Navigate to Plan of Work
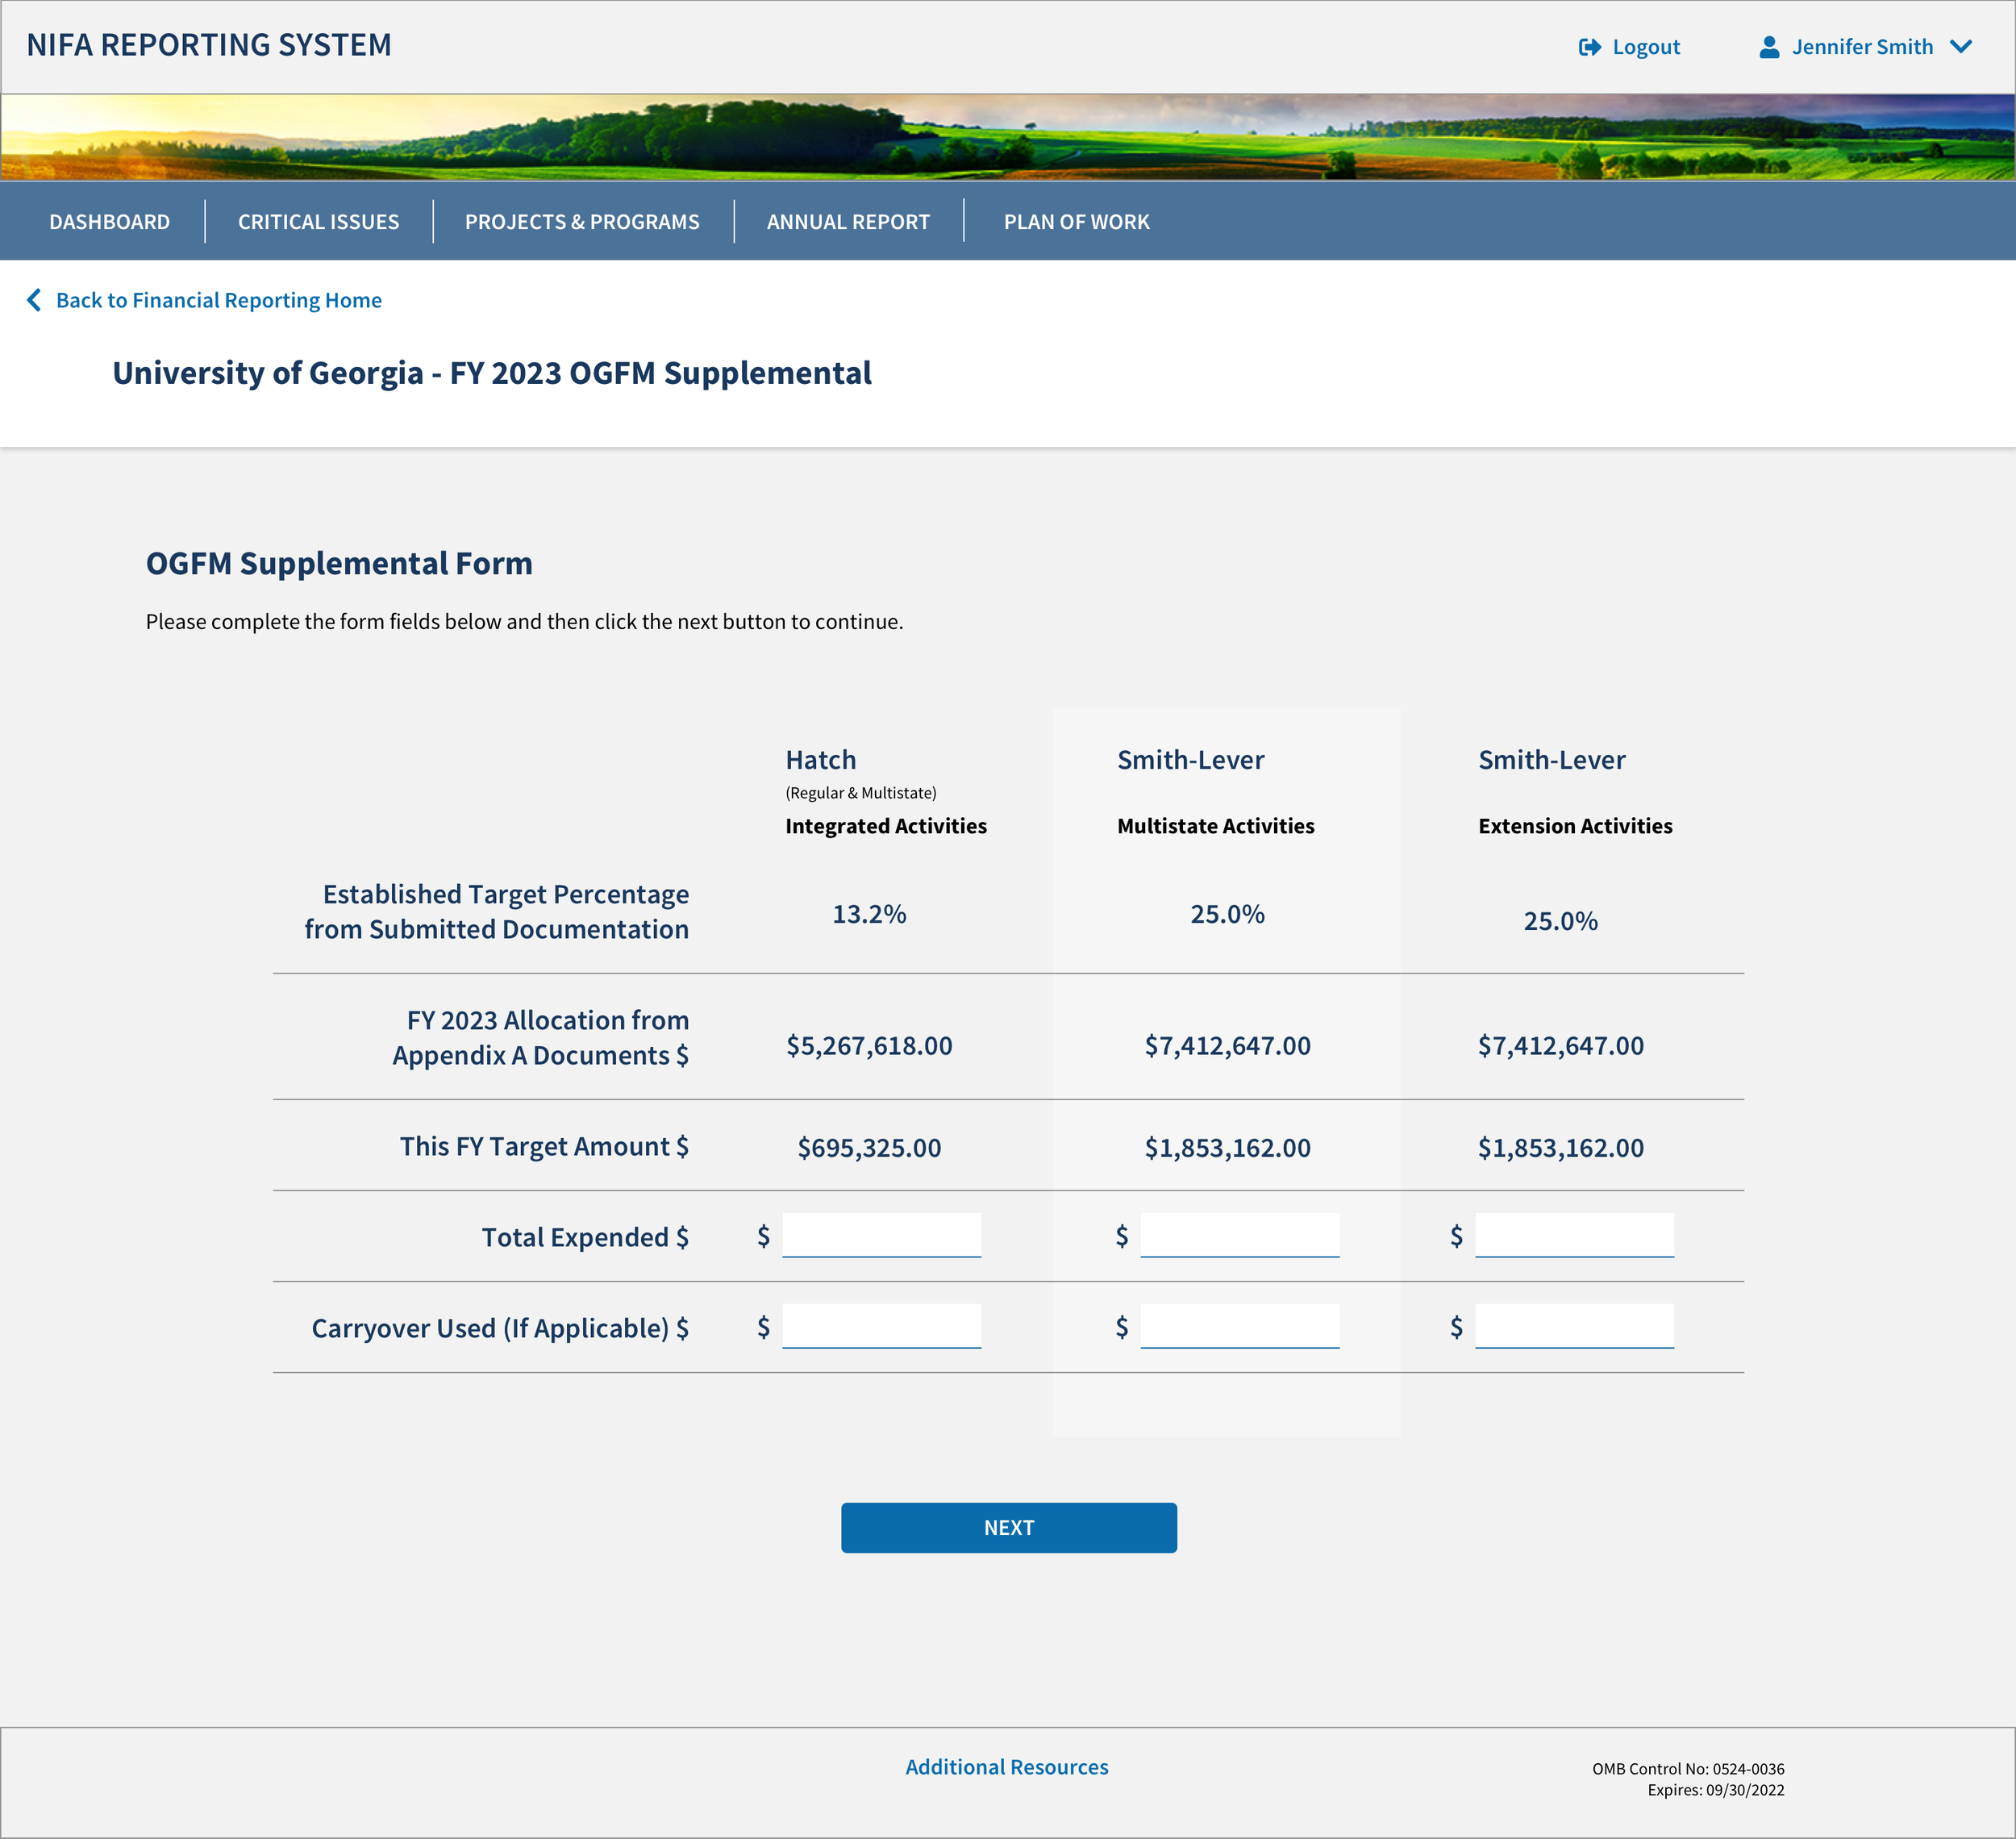Screen dimensions: 2016x1839 click(1076, 222)
